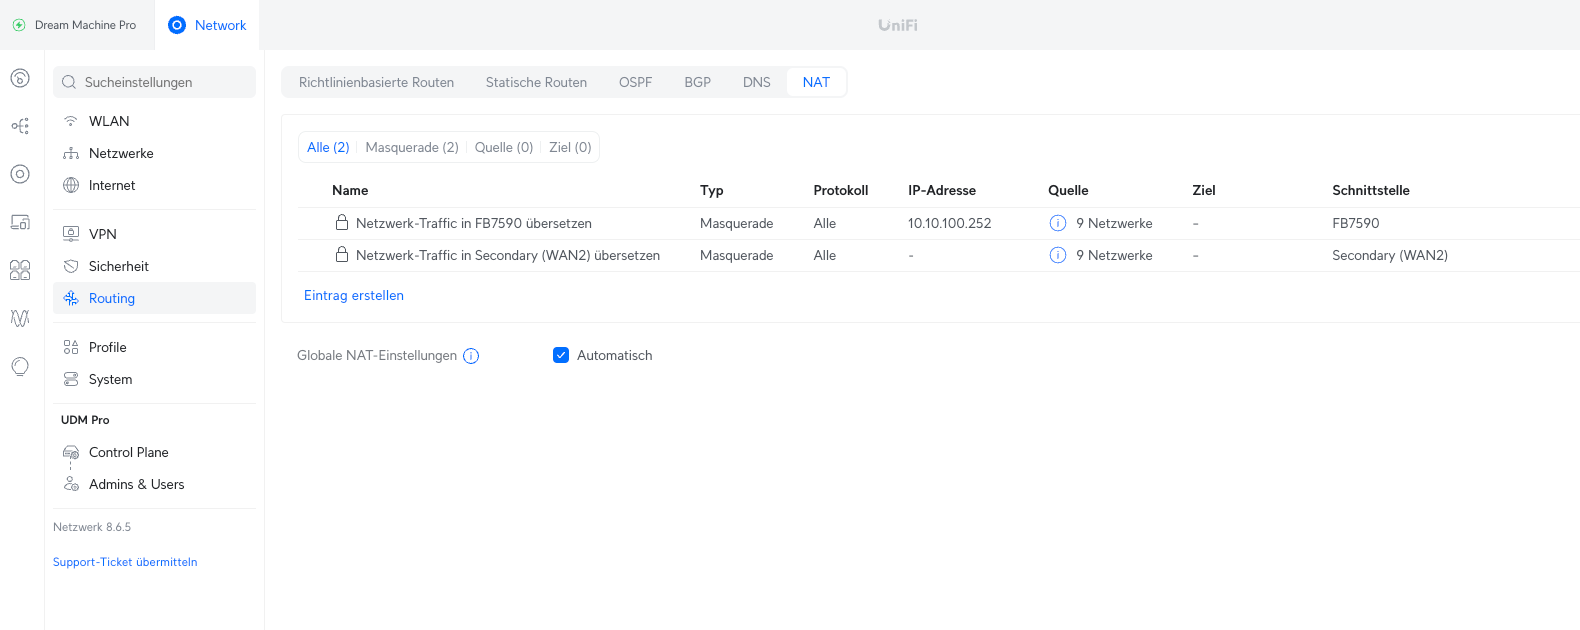
Task: Click Eintrag erstellen link
Action: pos(354,295)
